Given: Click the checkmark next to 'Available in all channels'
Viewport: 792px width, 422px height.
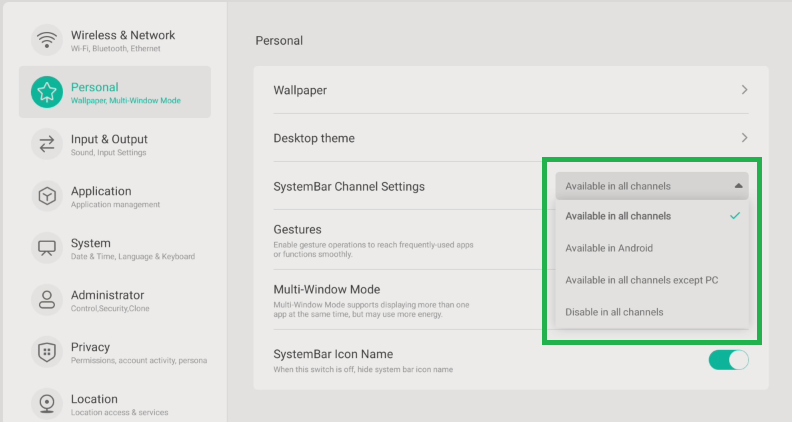Looking at the screenshot, I should [735, 216].
